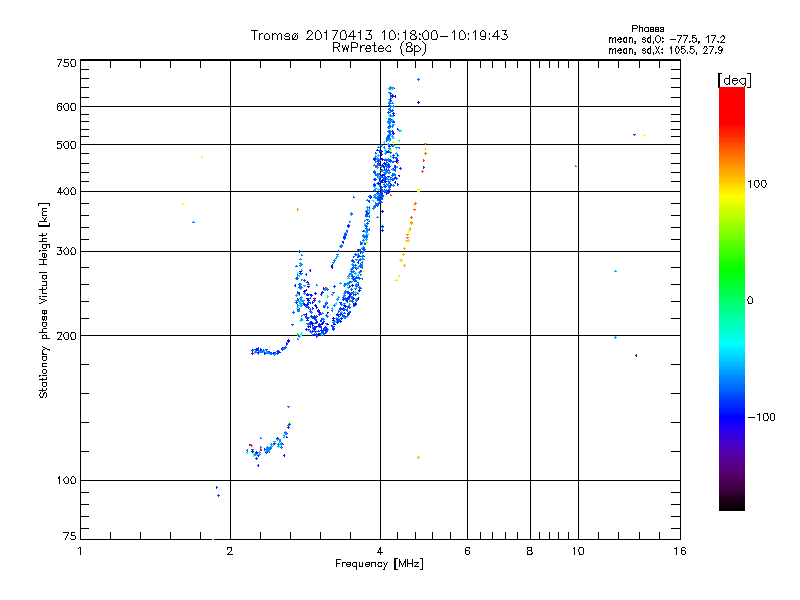This screenshot has width=800, height=600.
Task: Click the 4 MHz frequency tick label
Action: 380,551
